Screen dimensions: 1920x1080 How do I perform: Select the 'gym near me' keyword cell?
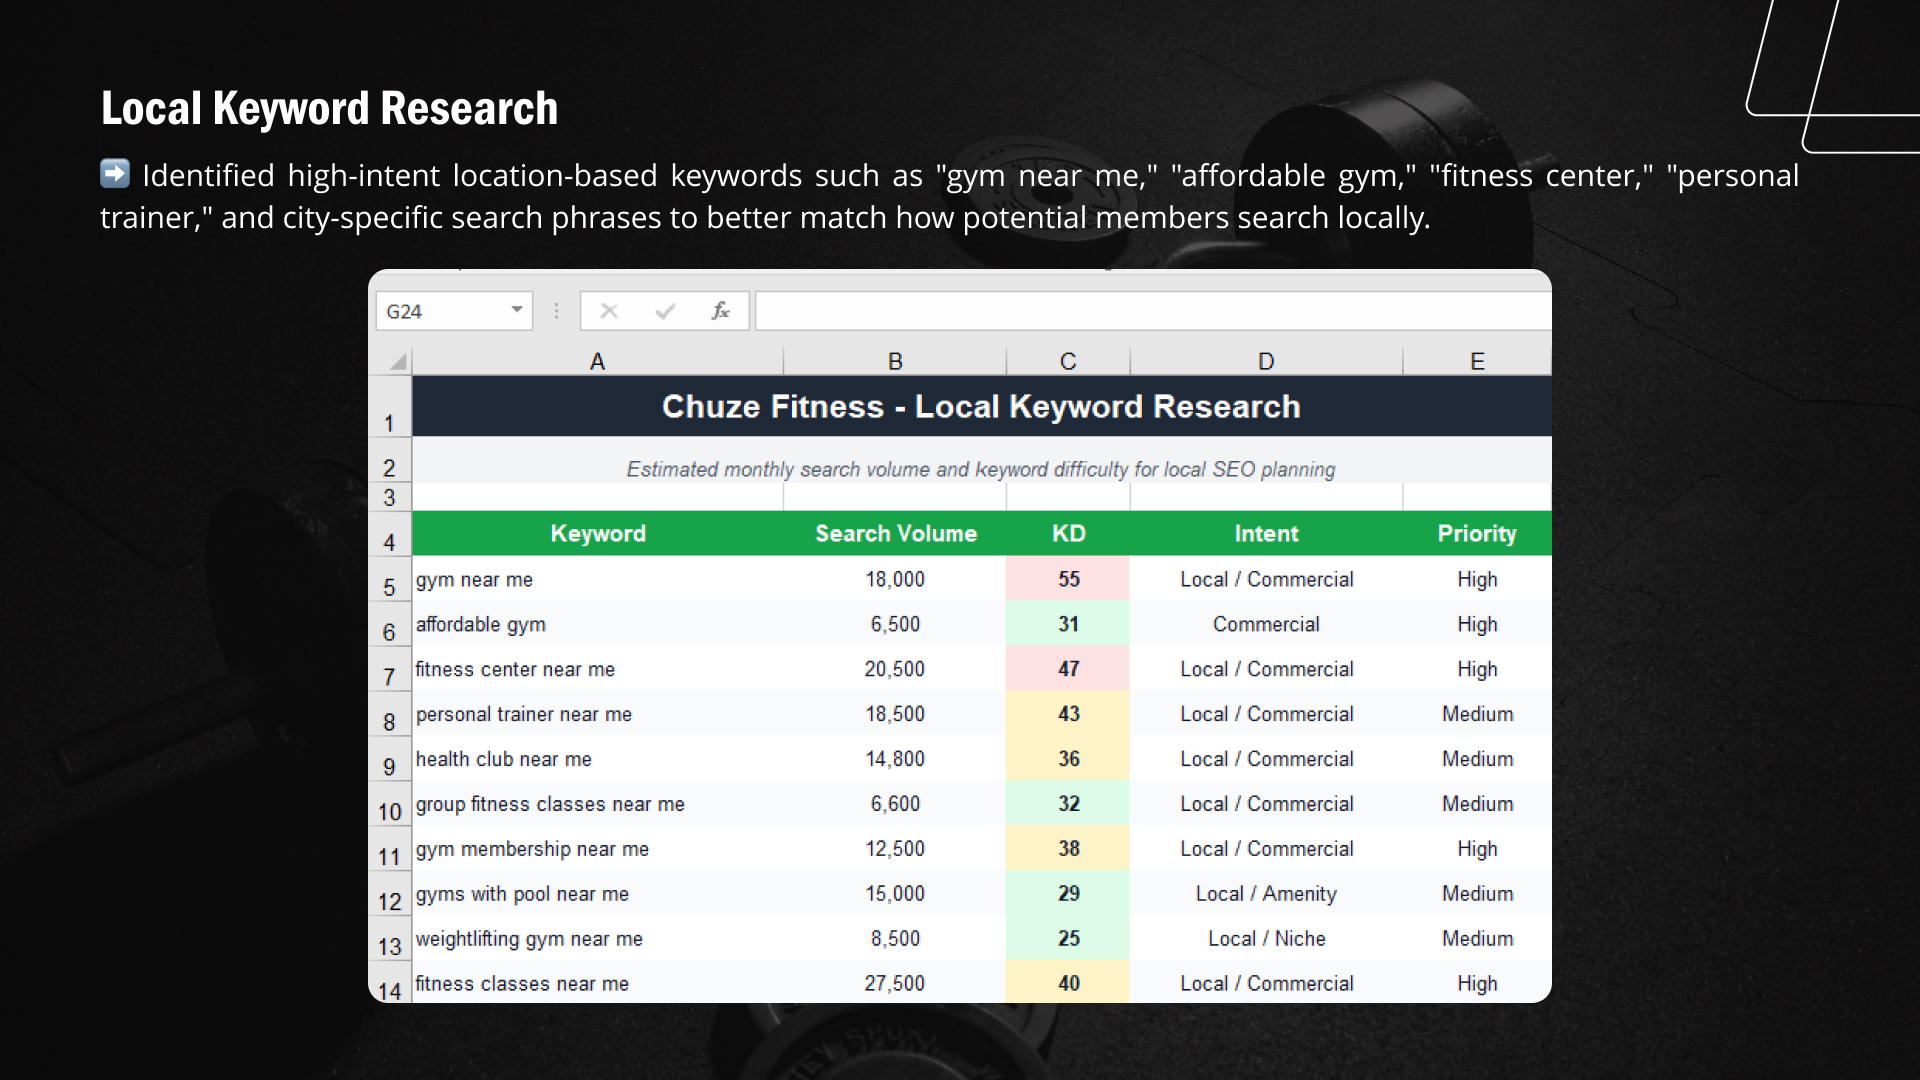pyautogui.click(x=598, y=579)
